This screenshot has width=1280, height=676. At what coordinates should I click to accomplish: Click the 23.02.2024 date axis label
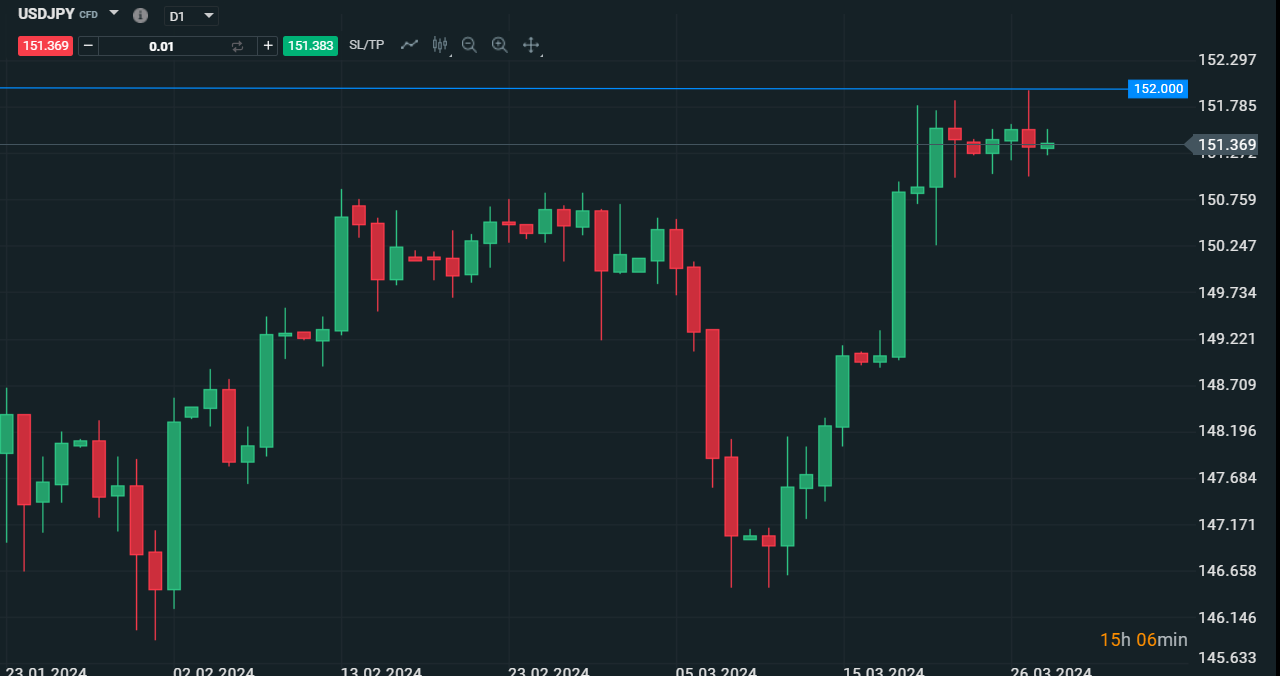click(x=549, y=670)
